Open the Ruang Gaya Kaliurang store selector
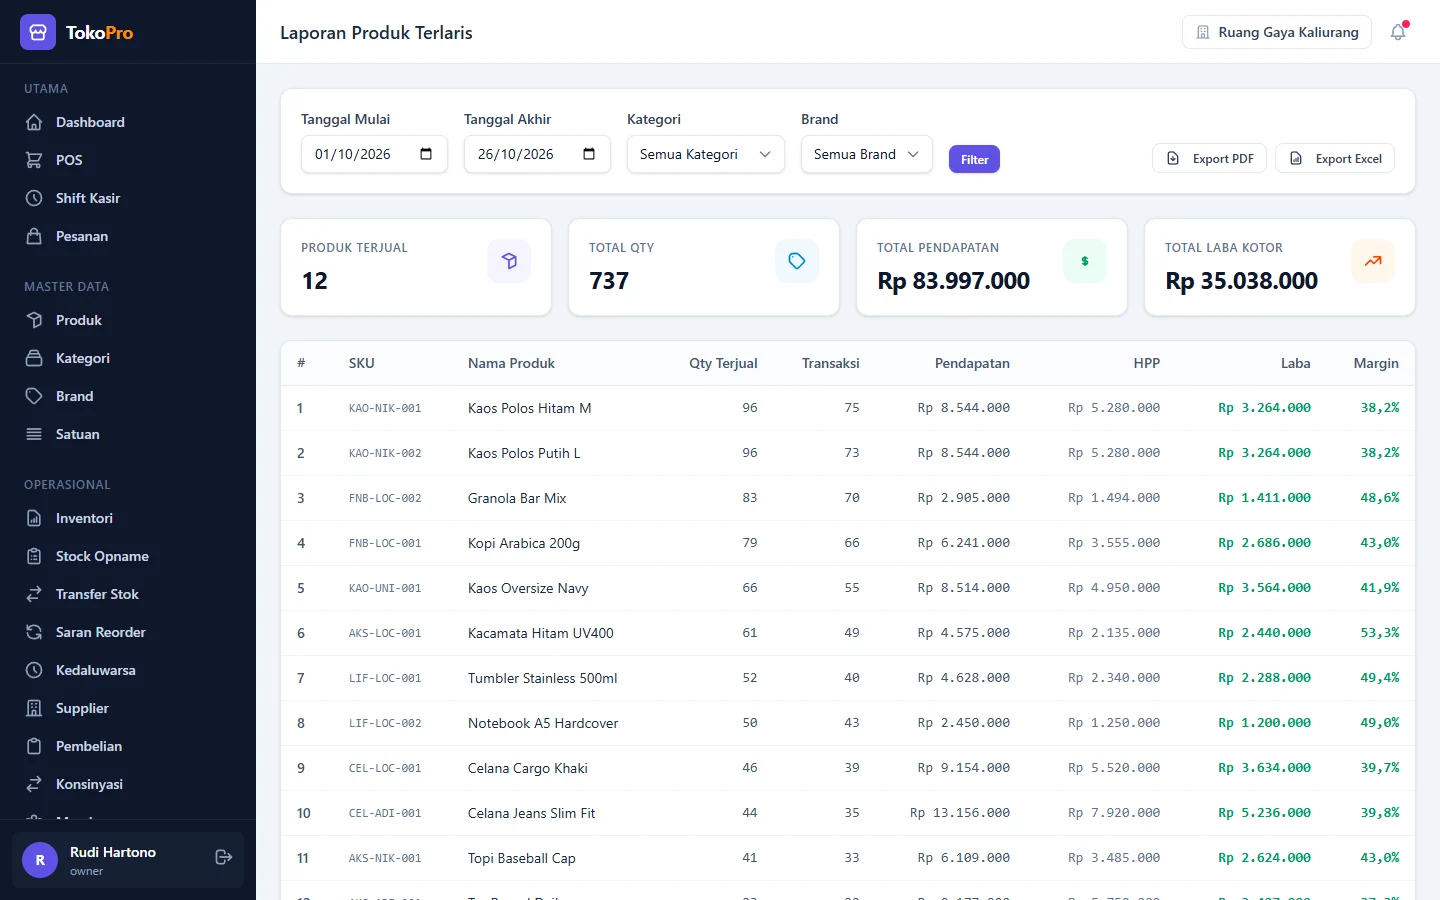Screen dimensions: 1440x900 pos(1277,32)
